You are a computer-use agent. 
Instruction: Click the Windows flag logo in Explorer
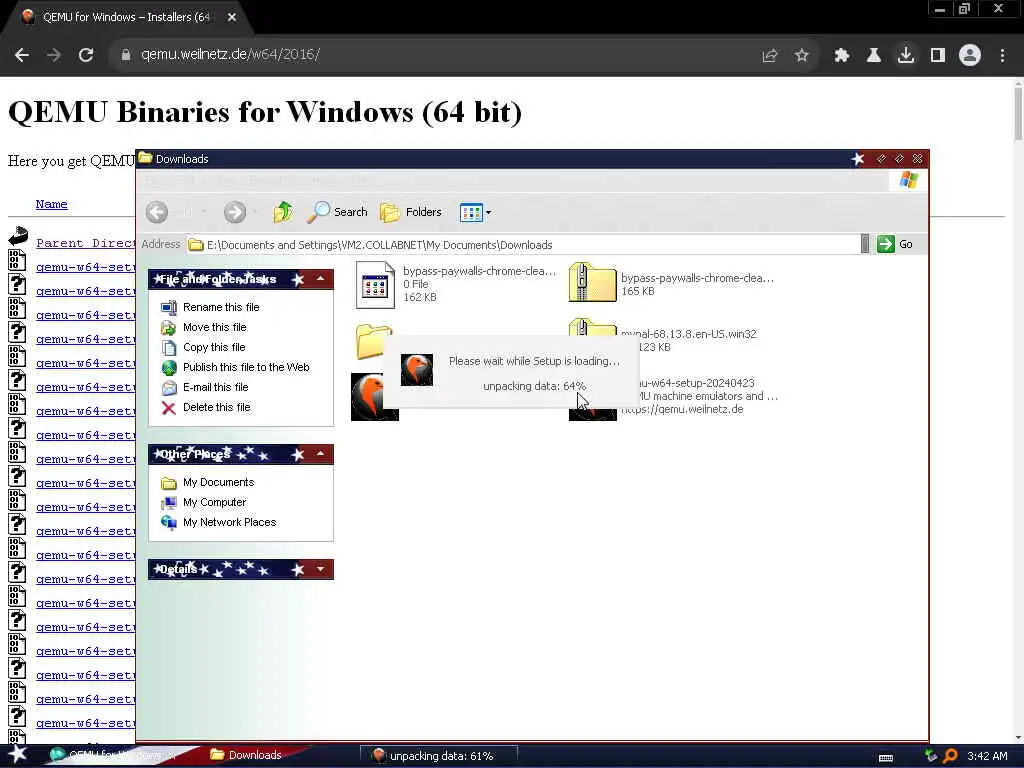pos(908,180)
